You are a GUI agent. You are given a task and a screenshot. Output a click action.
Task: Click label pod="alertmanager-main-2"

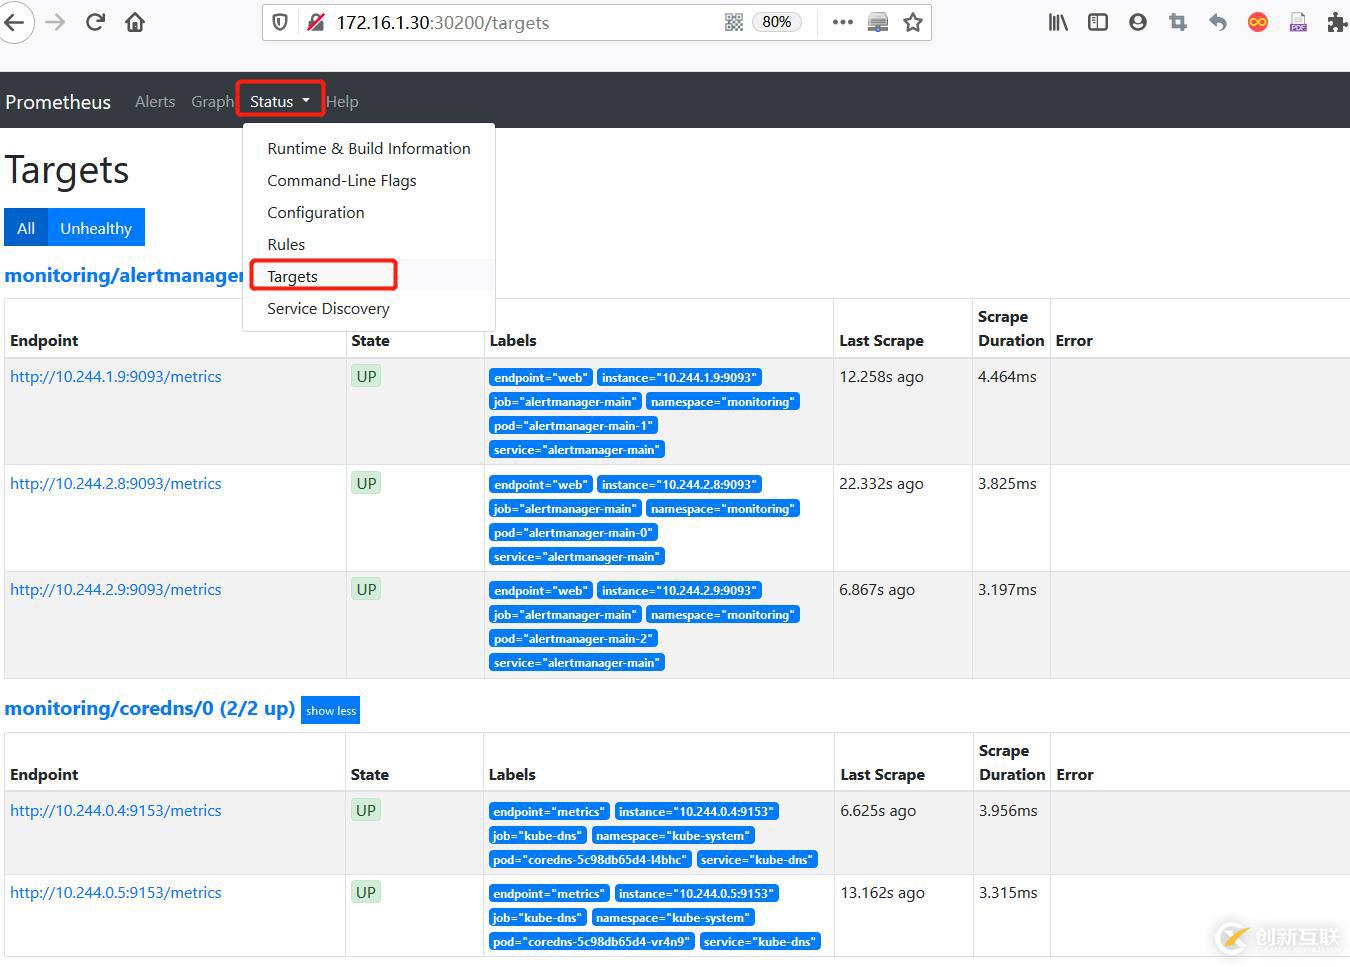[x=573, y=639]
